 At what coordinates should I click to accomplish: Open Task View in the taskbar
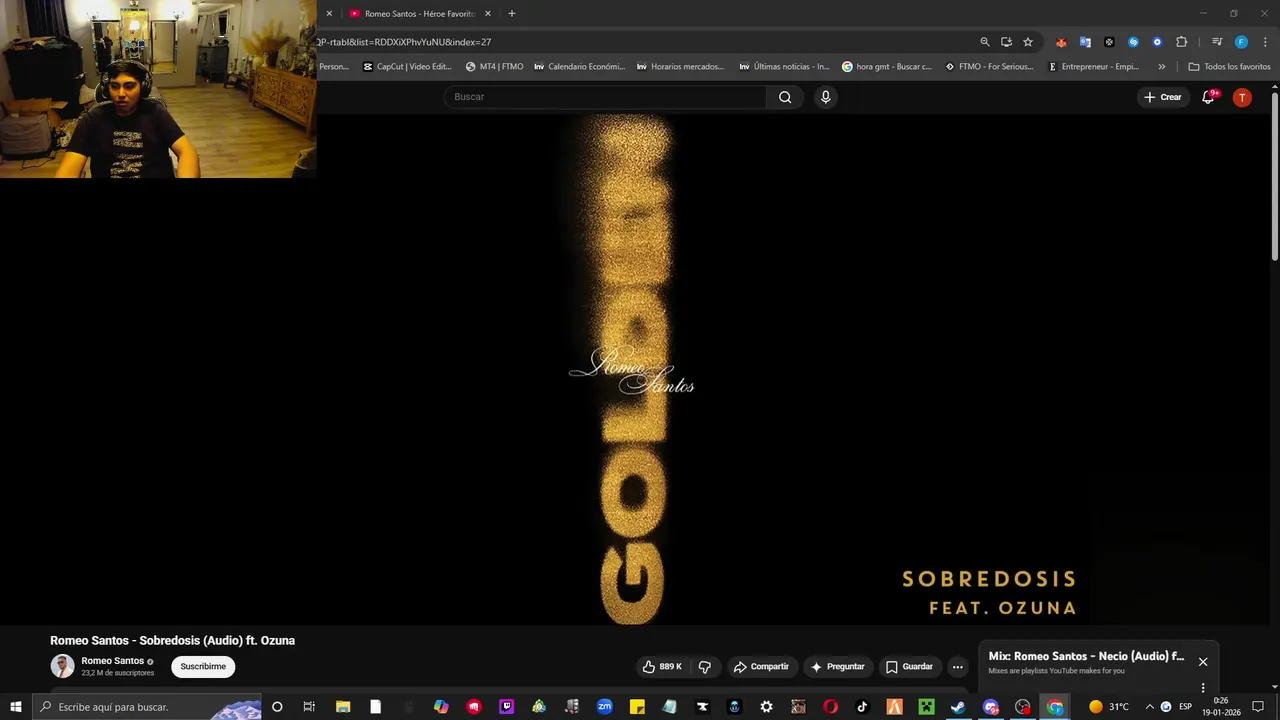pyautogui.click(x=309, y=707)
